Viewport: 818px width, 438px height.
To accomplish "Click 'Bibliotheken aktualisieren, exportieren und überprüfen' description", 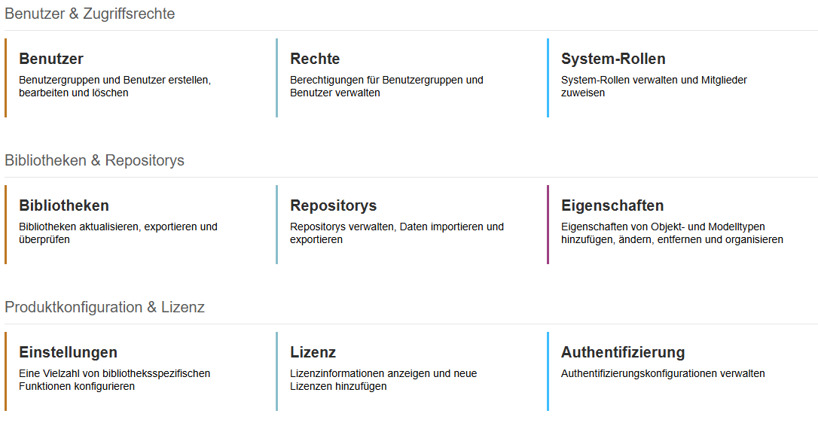I will [x=117, y=233].
